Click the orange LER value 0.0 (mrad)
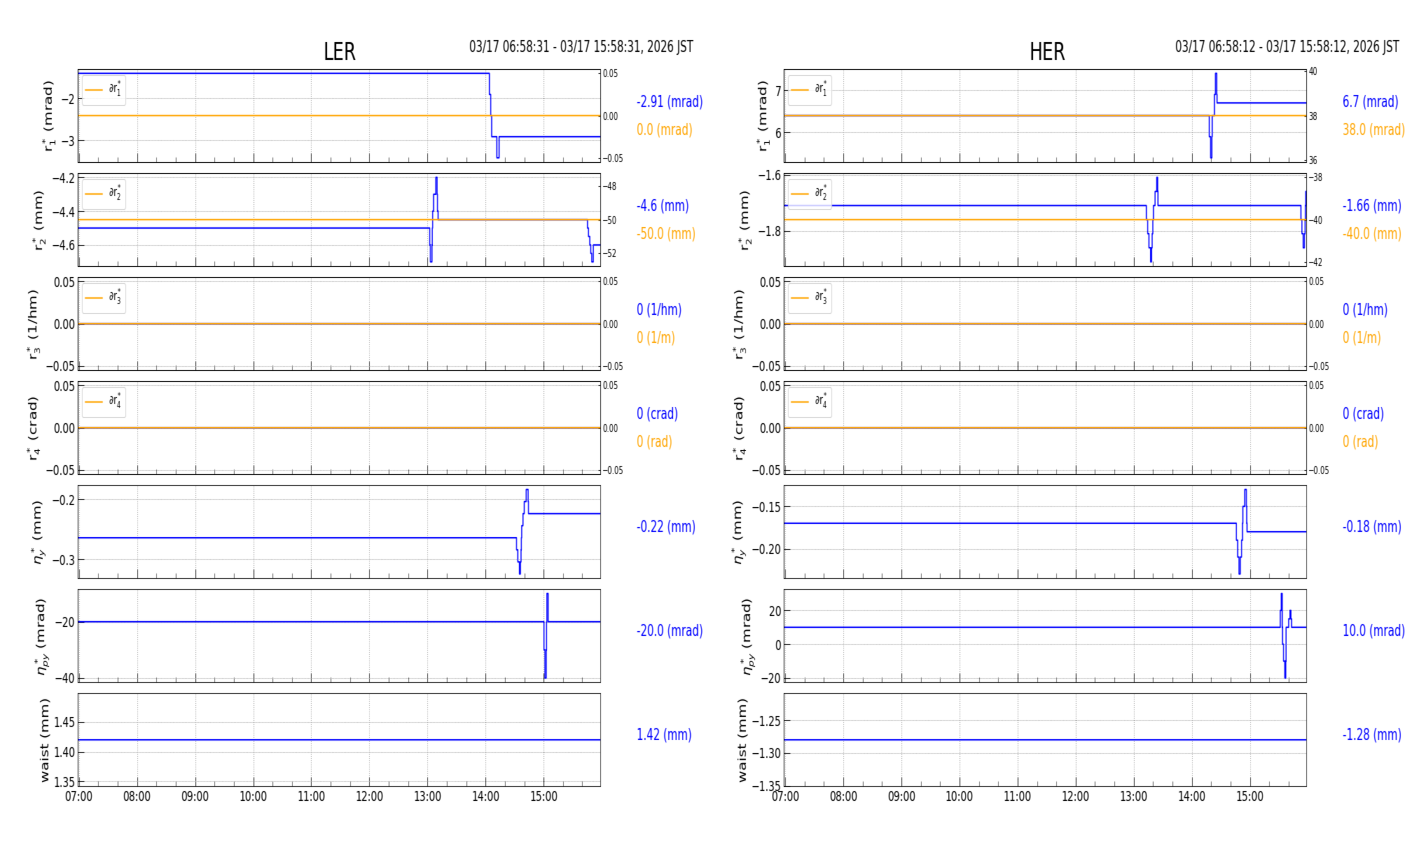Viewport: 1412px width, 864px height. coord(665,130)
